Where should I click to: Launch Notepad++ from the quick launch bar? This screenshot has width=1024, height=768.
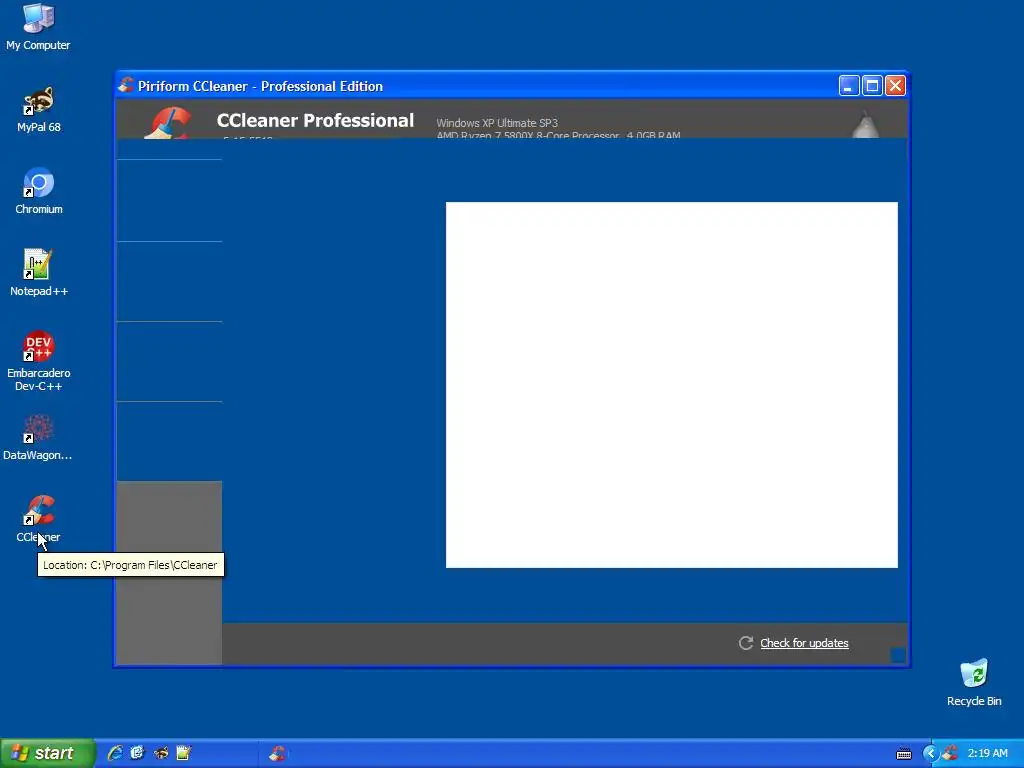click(184, 753)
